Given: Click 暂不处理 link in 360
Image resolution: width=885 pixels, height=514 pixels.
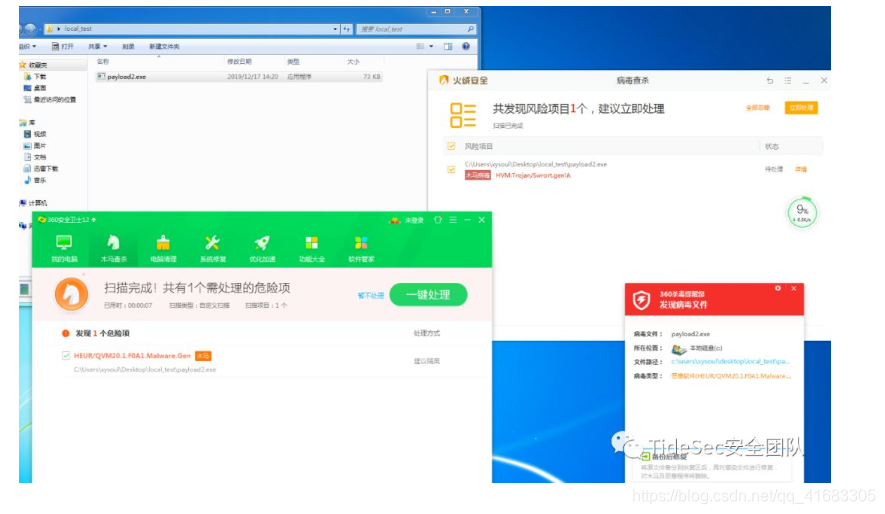Looking at the screenshot, I should (370, 295).
